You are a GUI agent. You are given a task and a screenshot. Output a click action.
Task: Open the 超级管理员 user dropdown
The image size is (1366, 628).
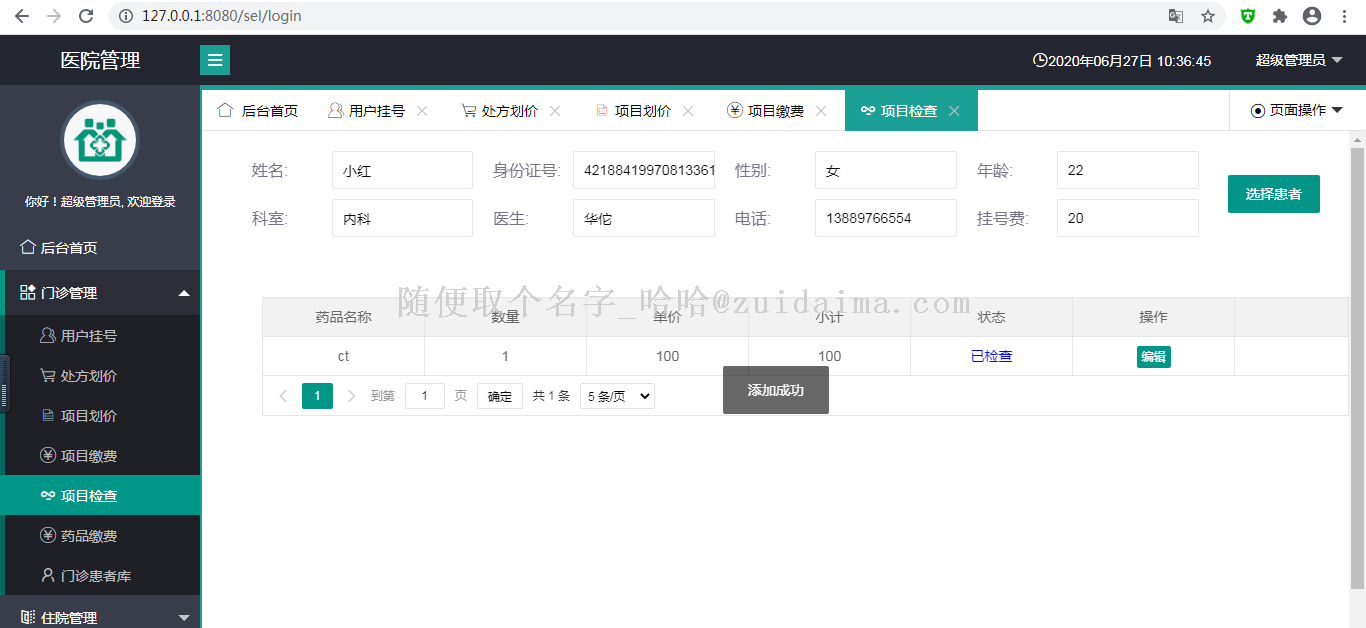point(1298,60)
